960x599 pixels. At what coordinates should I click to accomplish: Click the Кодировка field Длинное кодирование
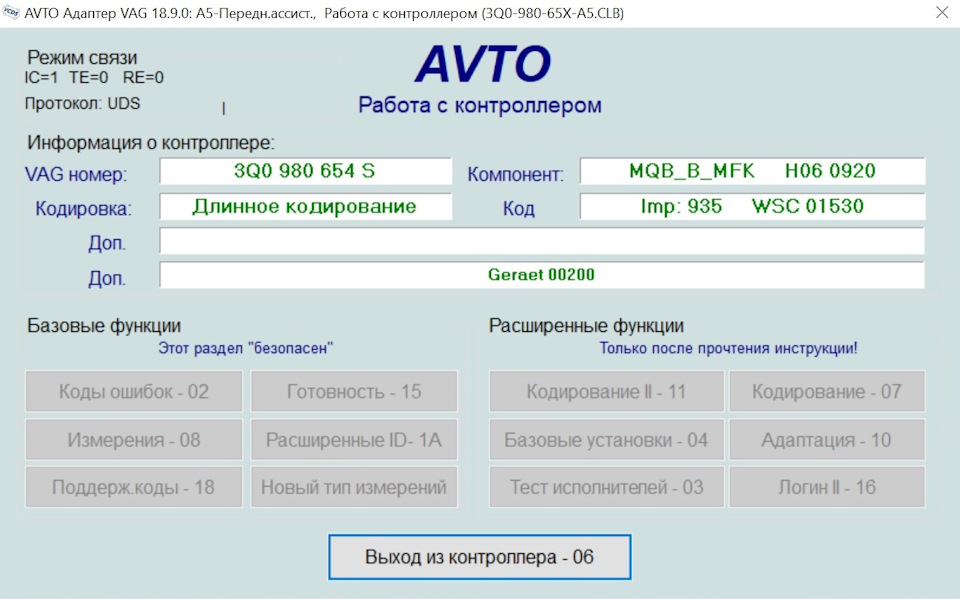tap(306, 206)
